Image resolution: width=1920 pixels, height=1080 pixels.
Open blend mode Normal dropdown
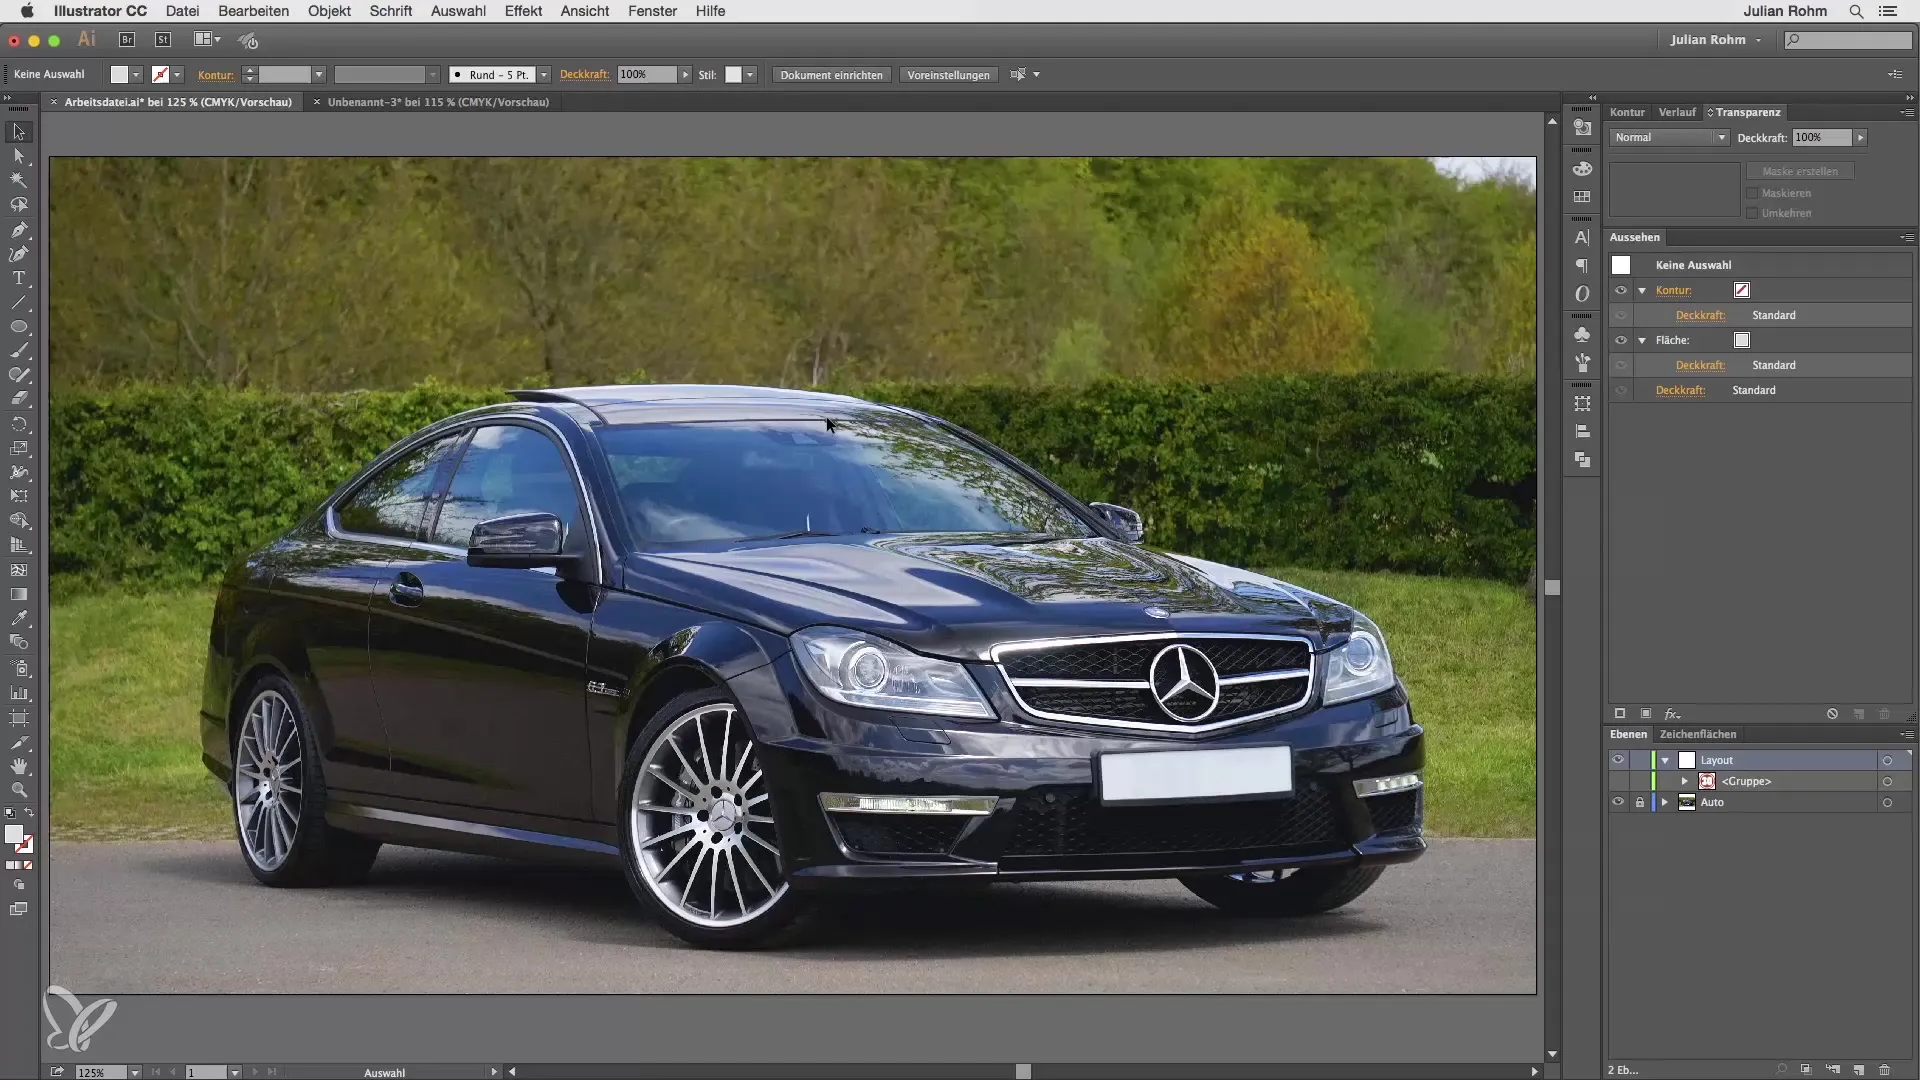1669,137
